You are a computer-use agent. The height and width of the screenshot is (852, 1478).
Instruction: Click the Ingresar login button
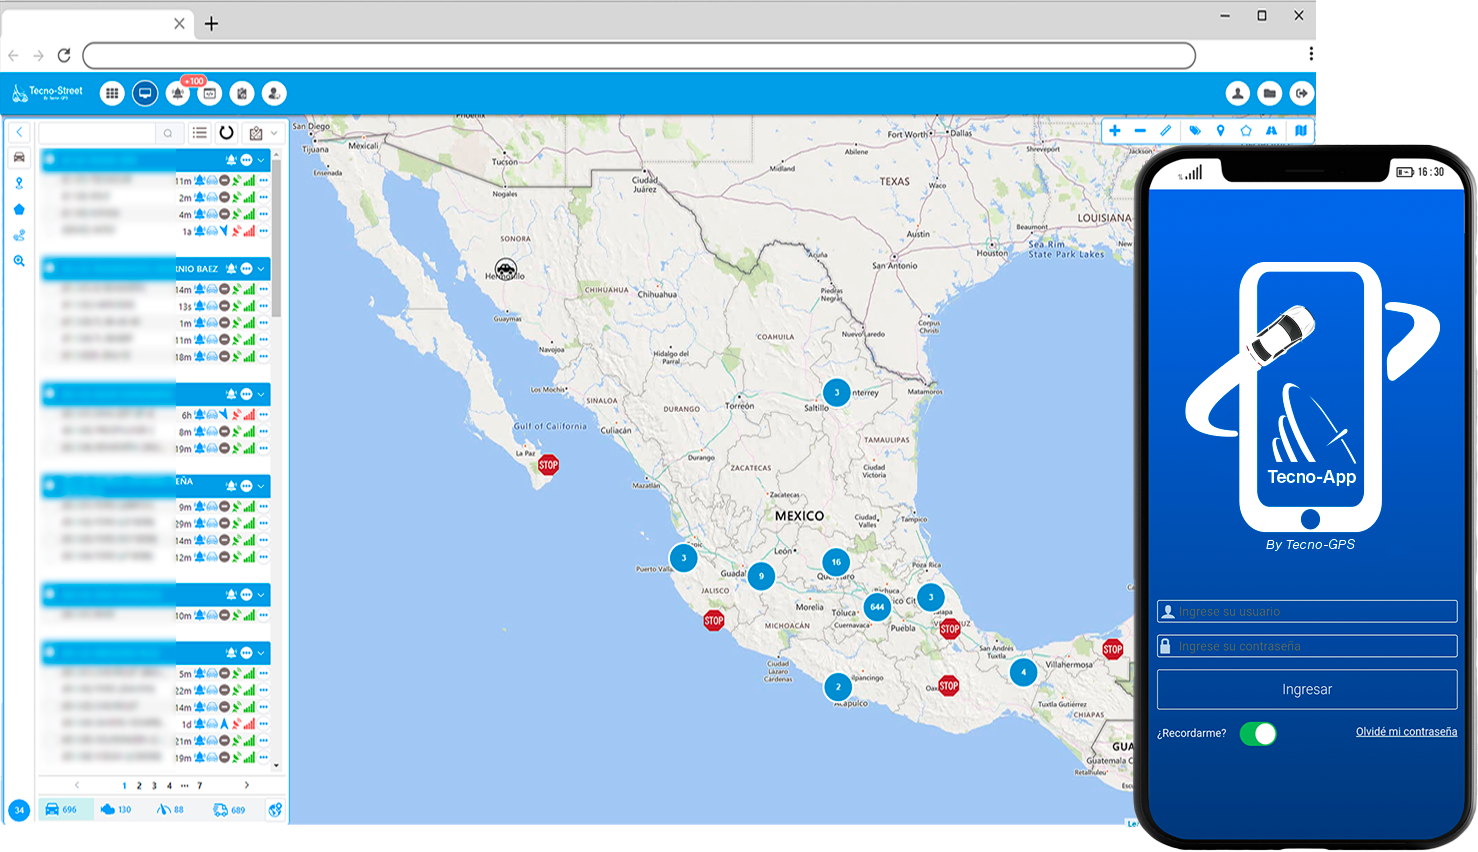pos(1307,690)
